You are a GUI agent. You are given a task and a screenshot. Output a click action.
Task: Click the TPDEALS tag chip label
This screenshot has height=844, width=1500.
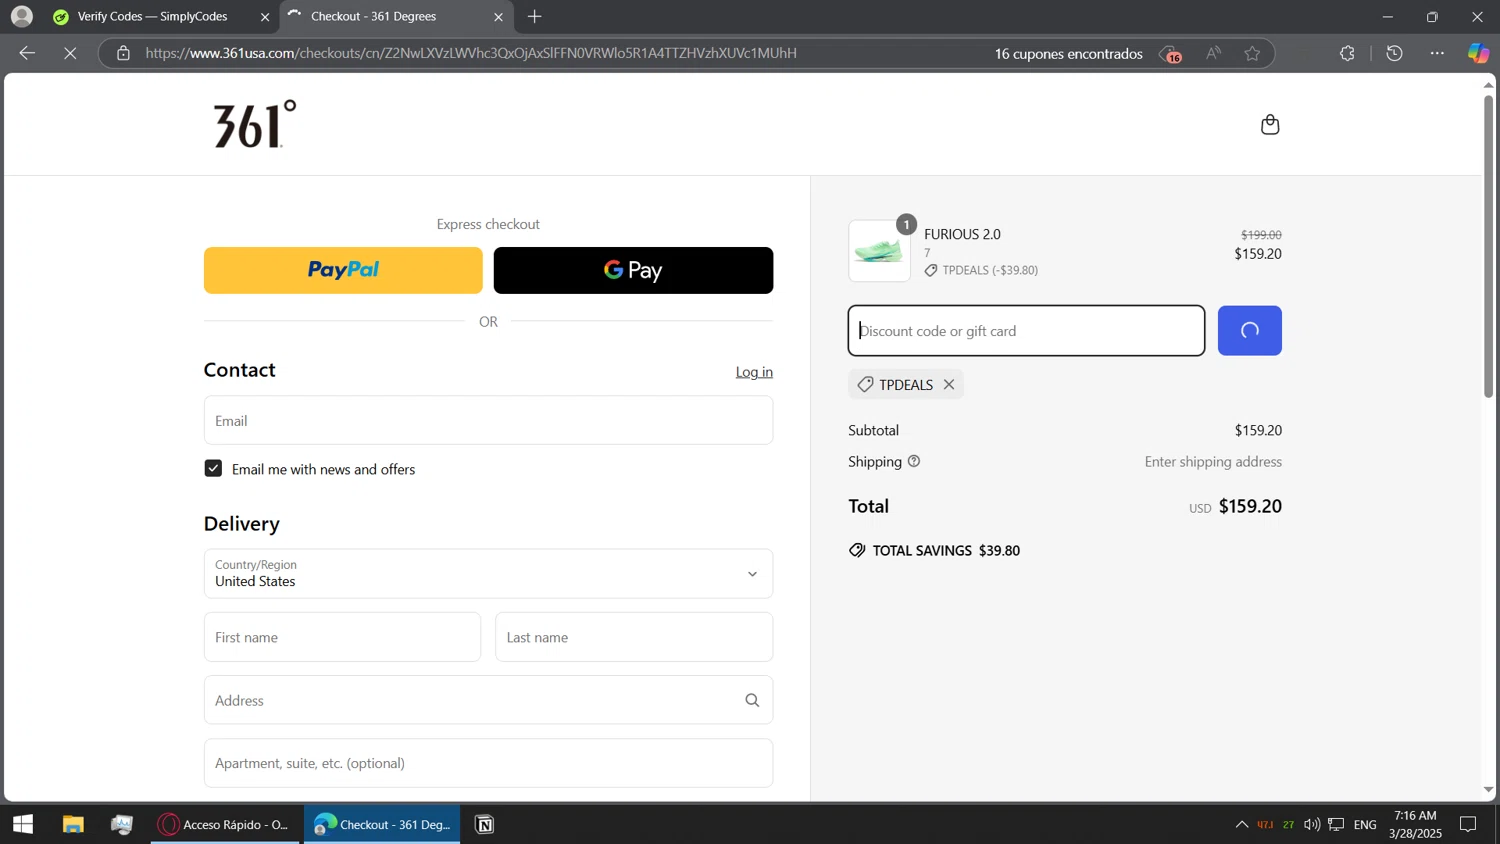point(906,385)
